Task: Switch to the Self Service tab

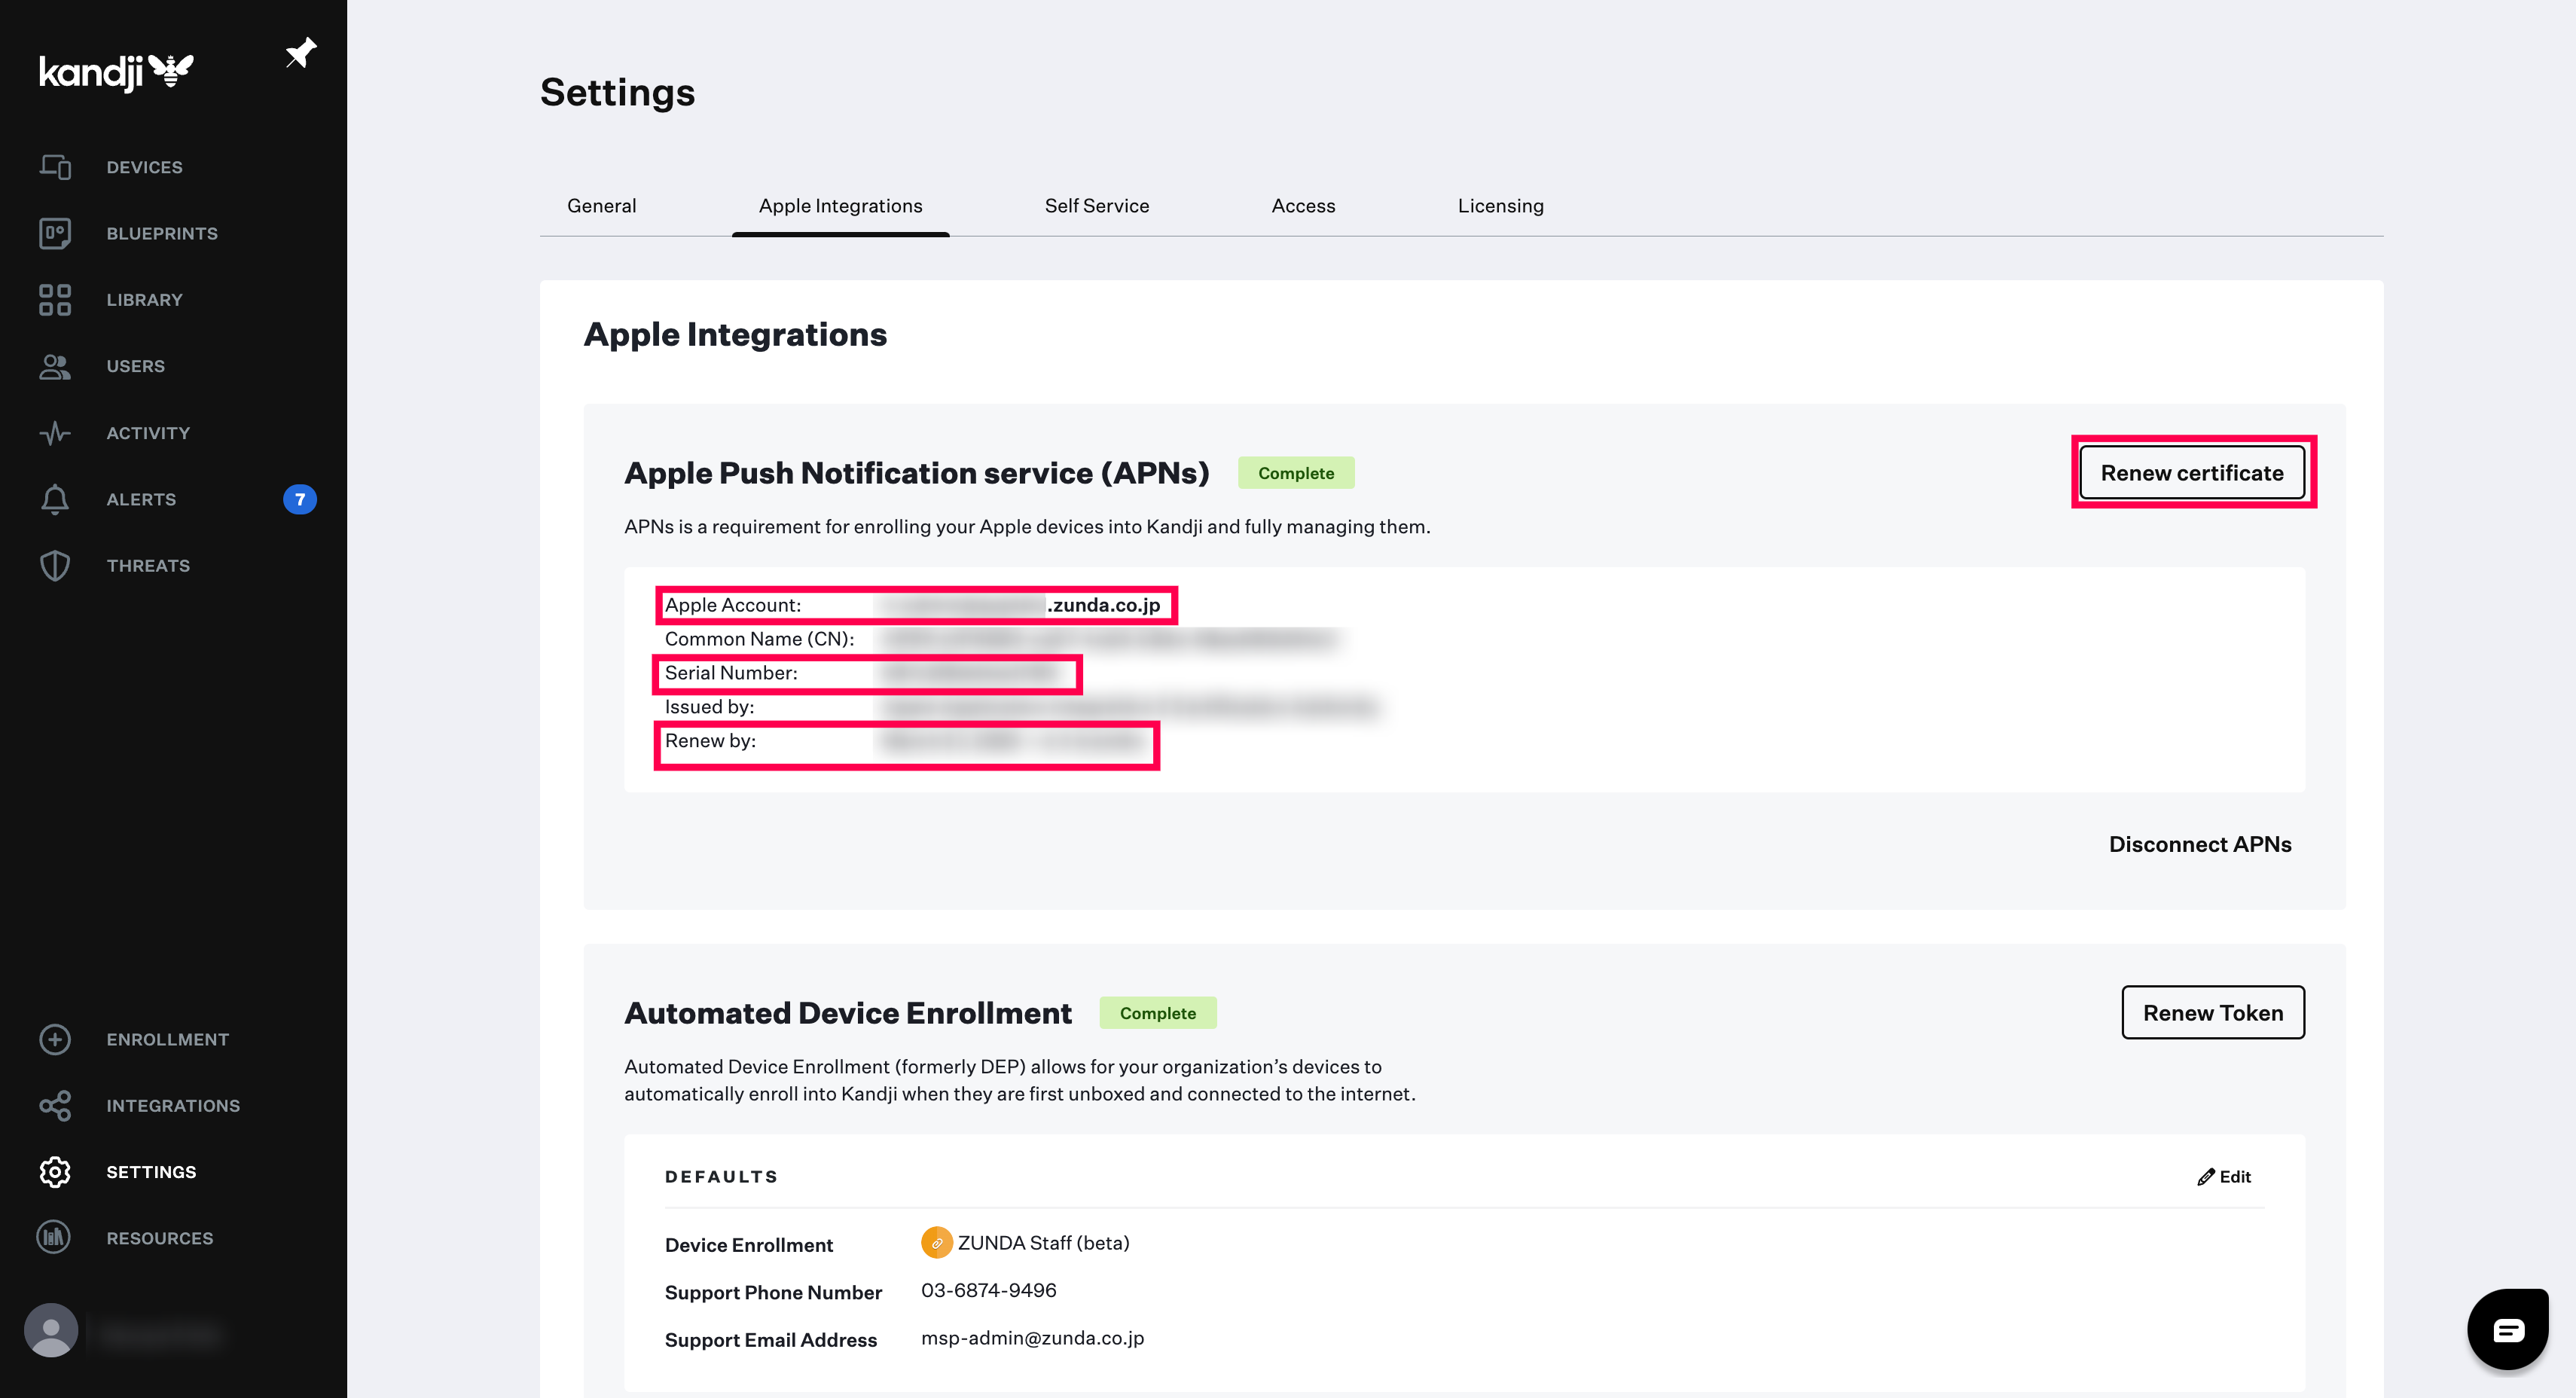Action: click(x=1097, y=206)
